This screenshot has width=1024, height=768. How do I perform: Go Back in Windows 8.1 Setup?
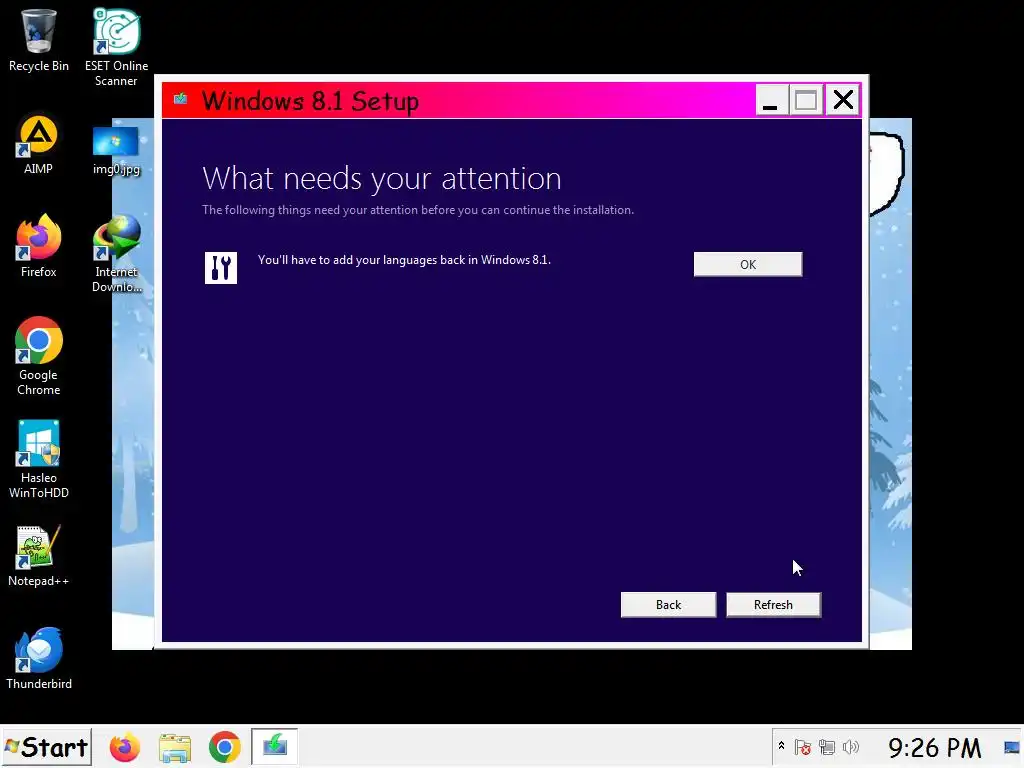[668, 605]
